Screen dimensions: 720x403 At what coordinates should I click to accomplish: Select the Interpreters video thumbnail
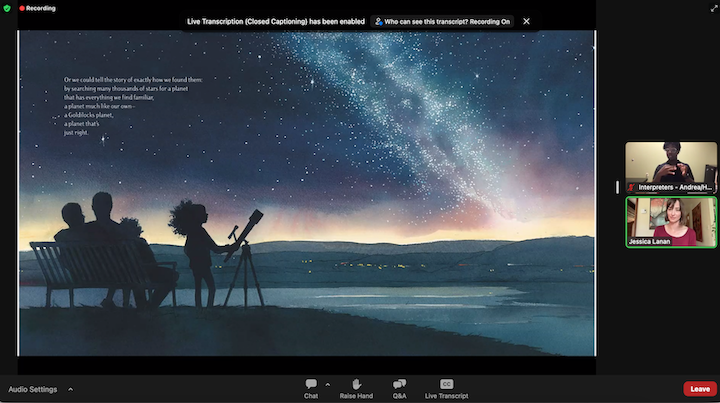point(671,167)
